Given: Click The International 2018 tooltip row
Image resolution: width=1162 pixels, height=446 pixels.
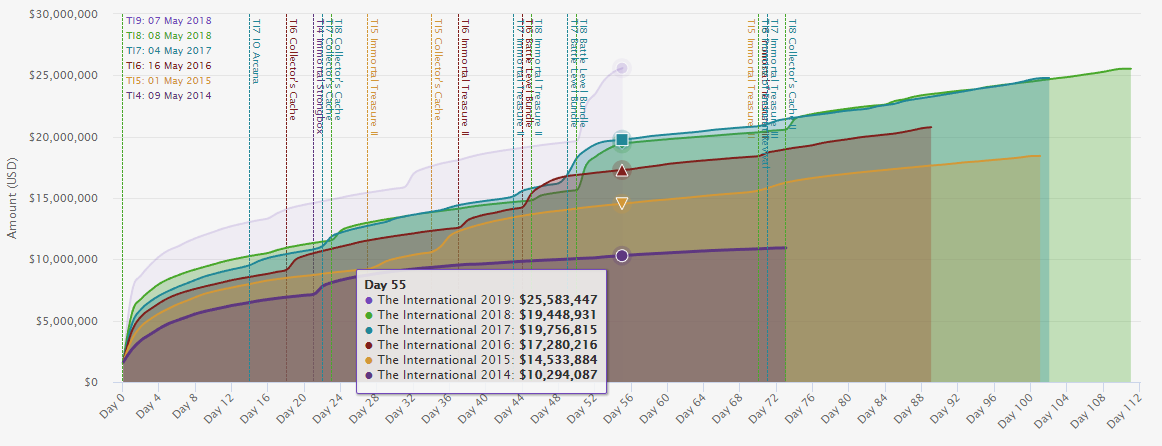Looking at the screenshot, I should point(482,315).
